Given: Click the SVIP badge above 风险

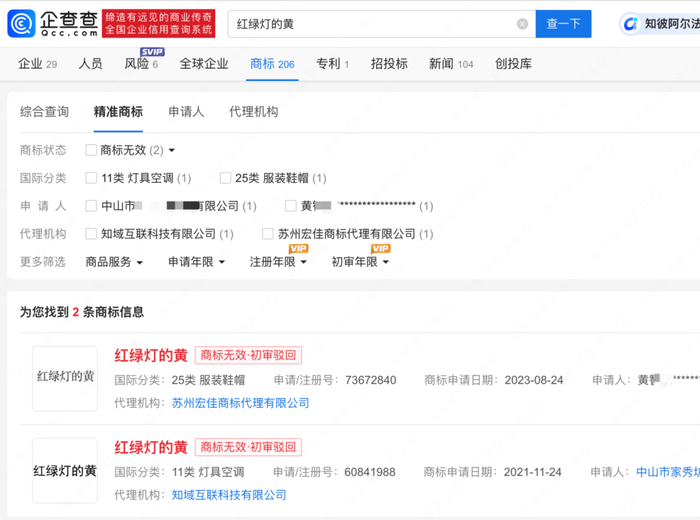Looking at the screenshot, I should coord(152,52).
